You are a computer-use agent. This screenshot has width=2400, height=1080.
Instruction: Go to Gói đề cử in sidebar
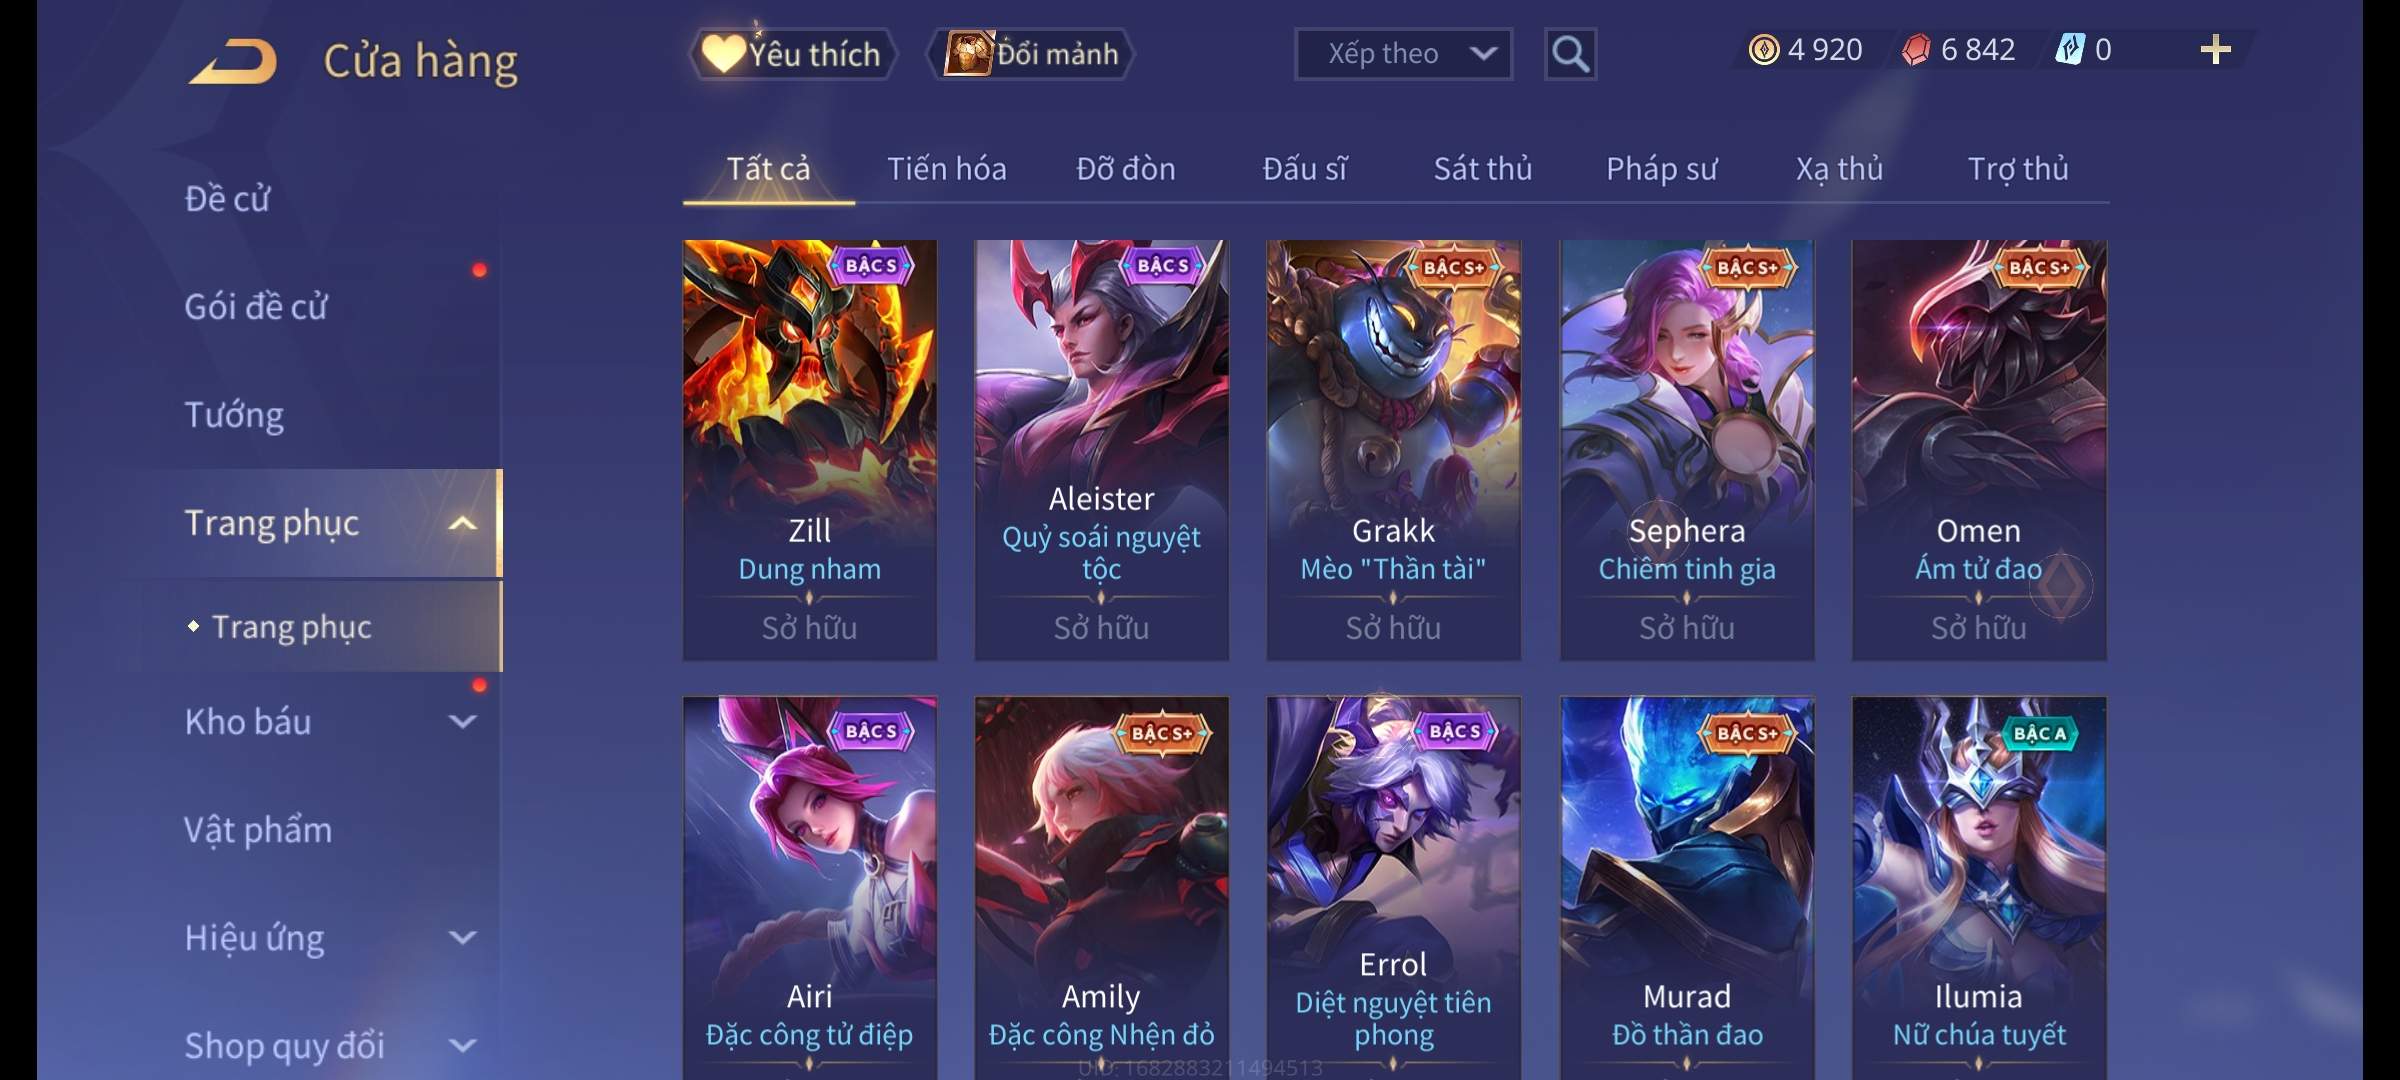(256, 307)
